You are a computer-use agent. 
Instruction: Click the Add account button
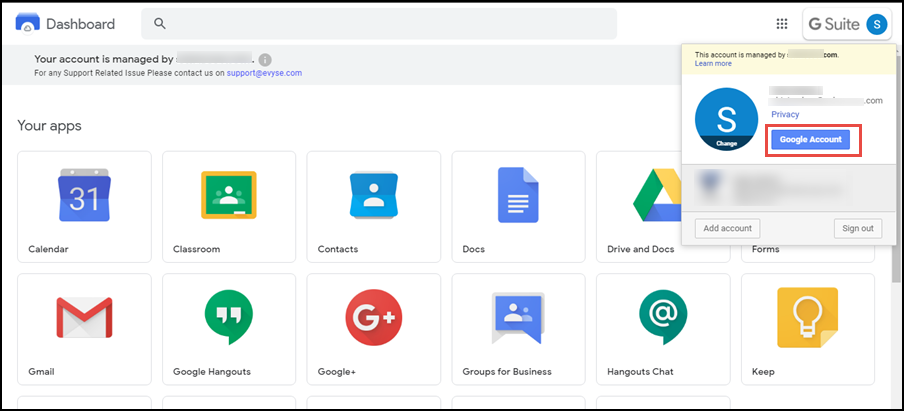click(x=727, y=228)
